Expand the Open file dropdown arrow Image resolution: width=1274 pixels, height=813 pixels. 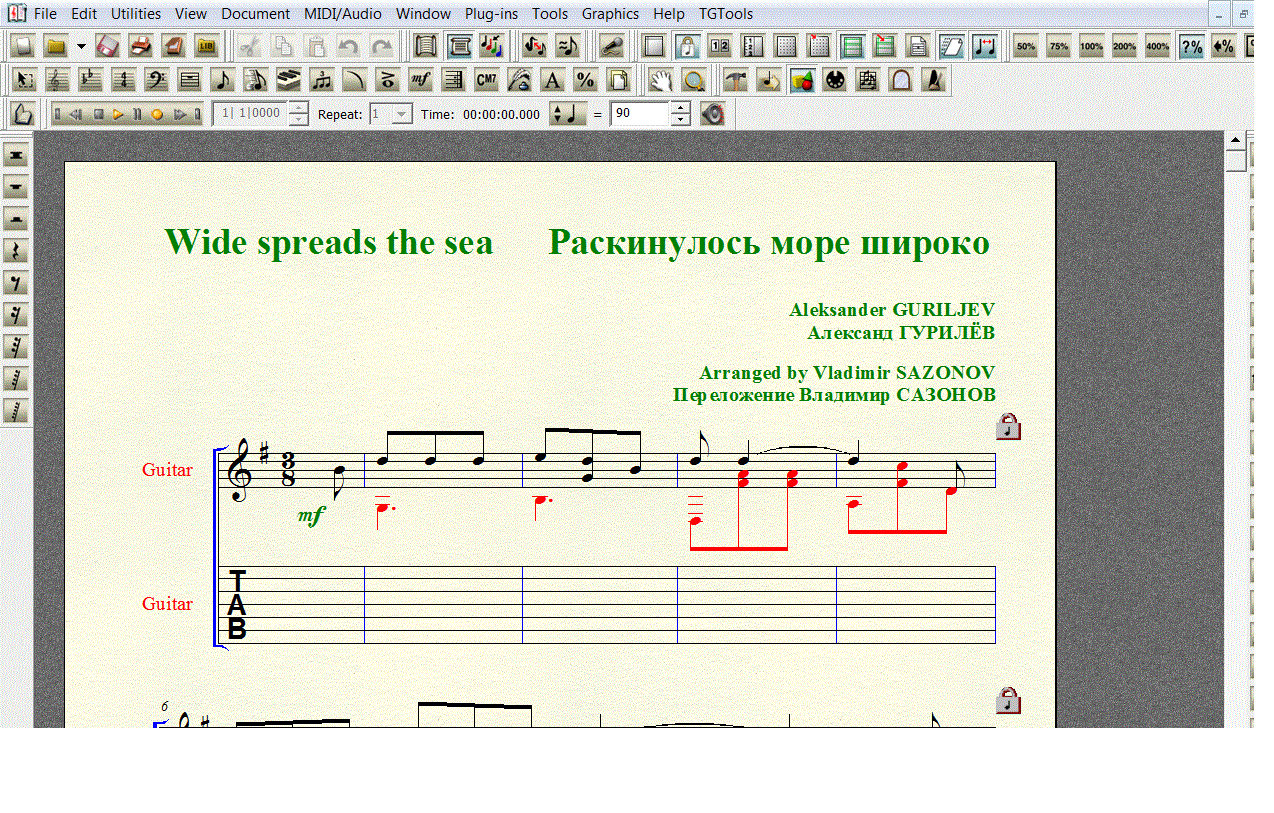click(x=81, y=47)
